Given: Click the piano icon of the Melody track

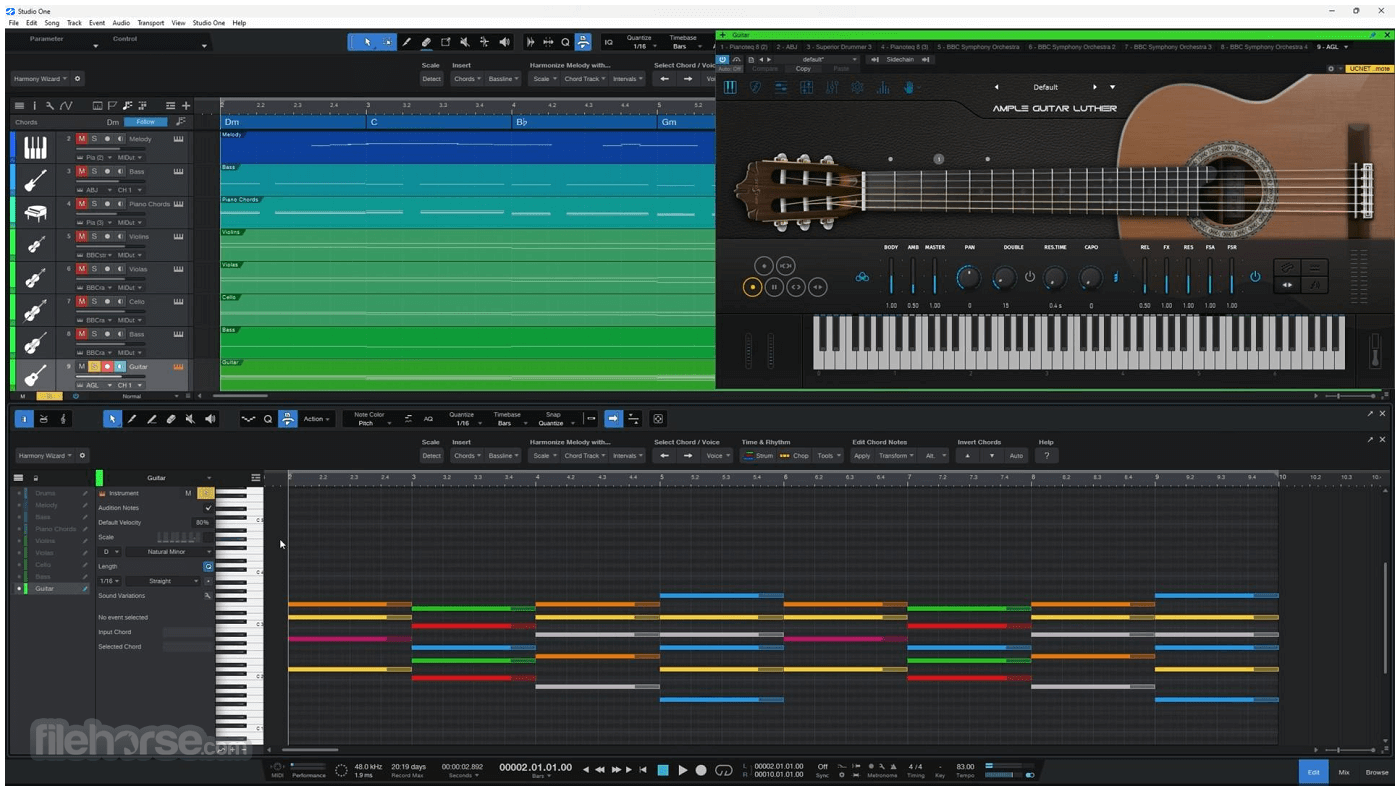Looking at the screenshot, I should tap(35, 147).
